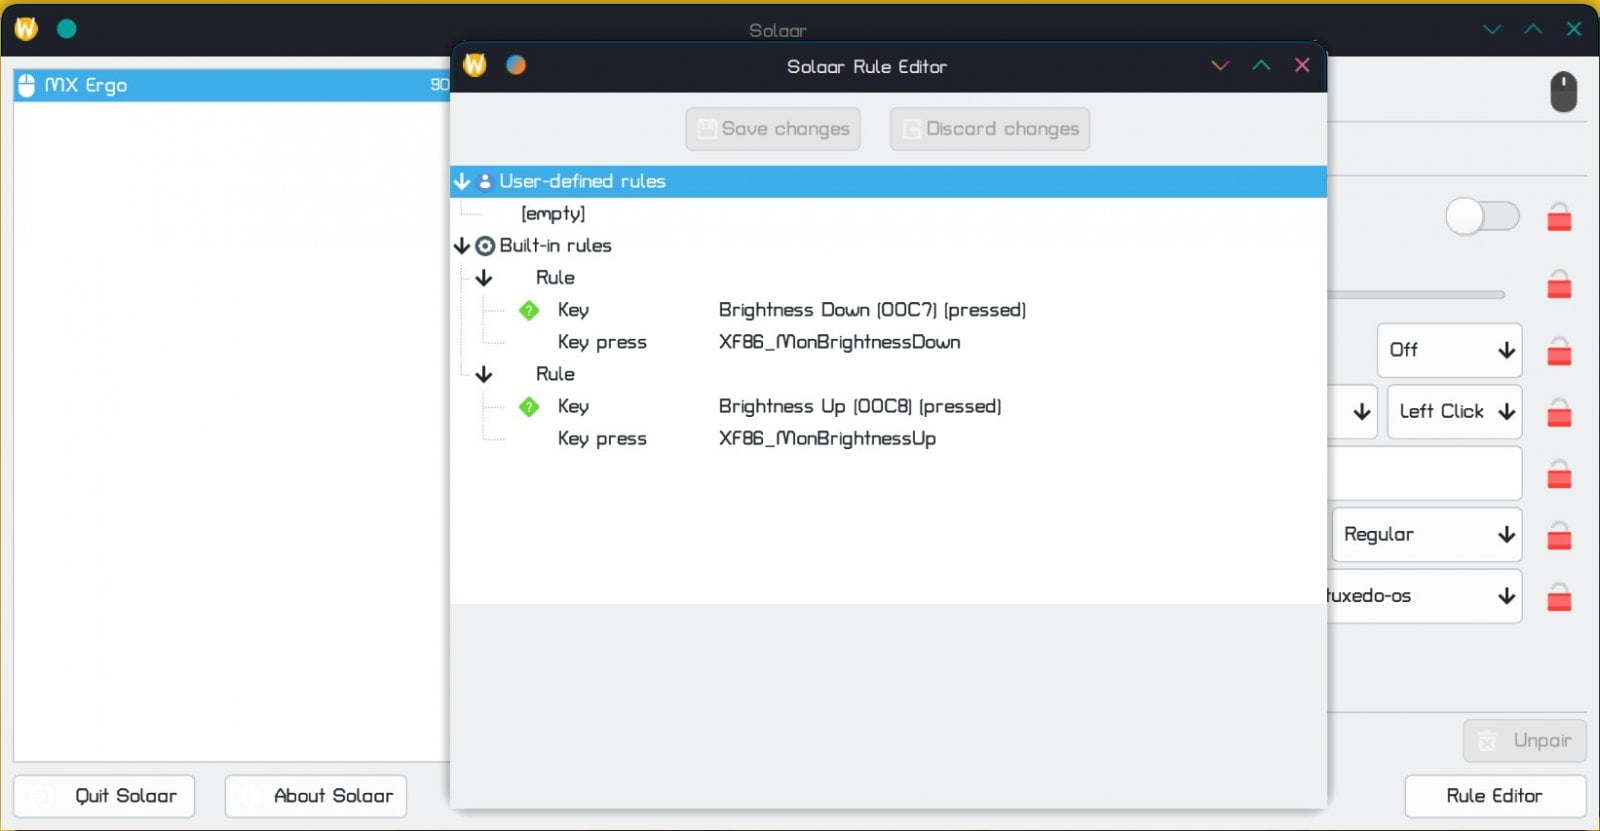This screenshot has width=1600, height=831.
Task: Click the Solaar app icon in main window title bar
Action: coord(26,29)
